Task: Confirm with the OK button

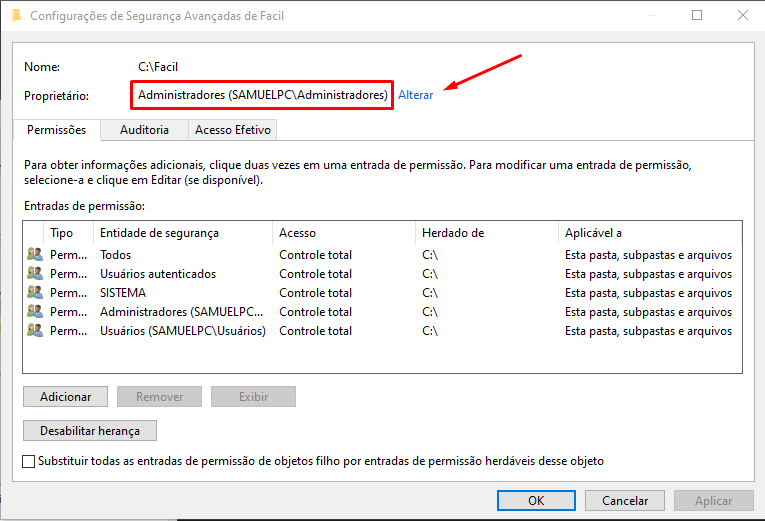Action: point(536,500)
